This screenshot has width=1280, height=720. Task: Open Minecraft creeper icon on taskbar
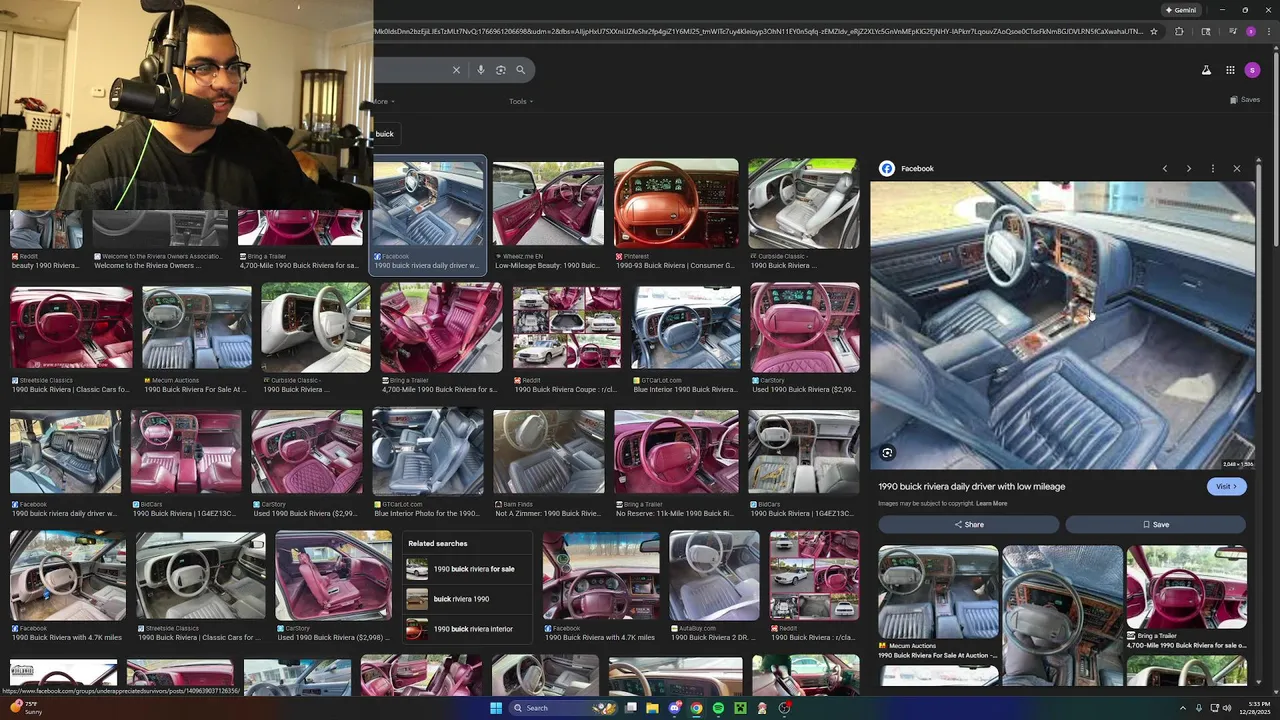(x=740, y=708)
